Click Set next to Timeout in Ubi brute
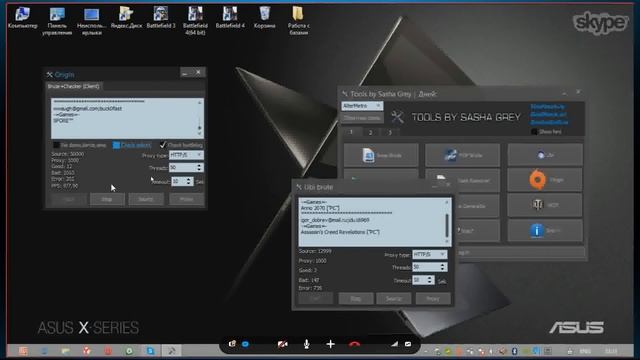The image size is (640, 360). [442, 281]
